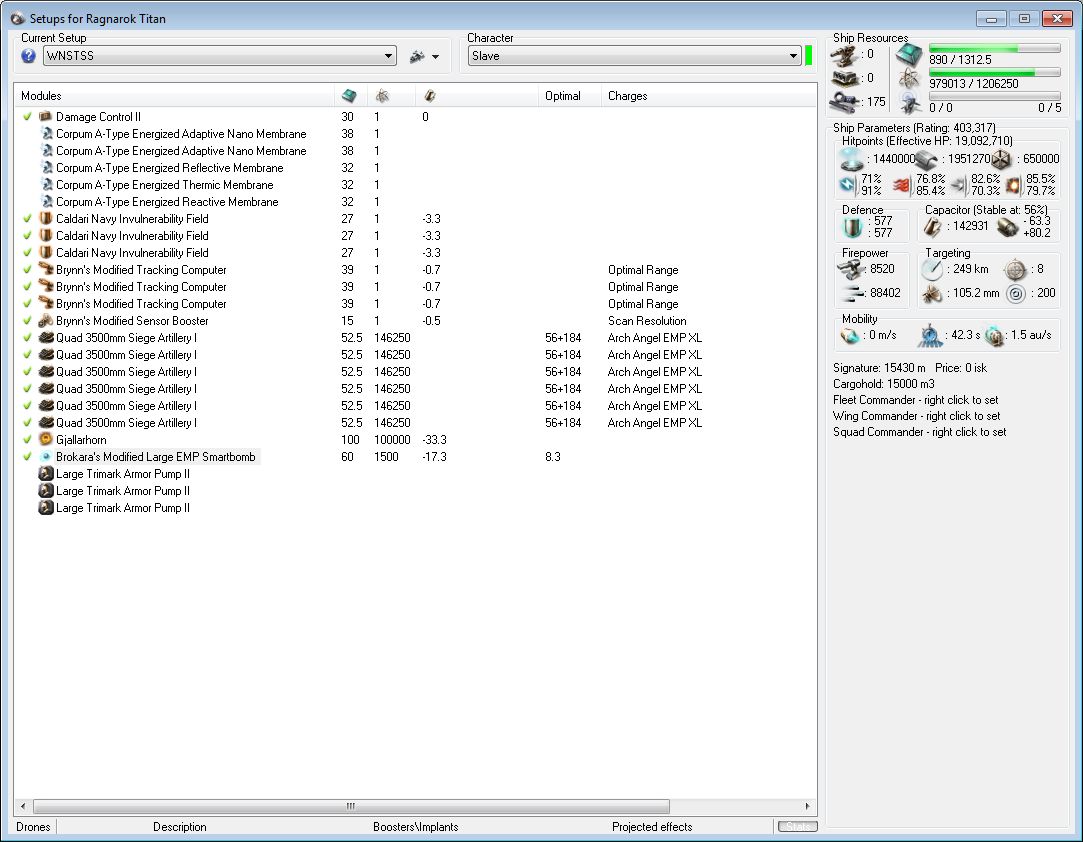Viewport: 1083px width, 842px height.
Task: Click Fleet Commander right click to set
Action: [x=915, y=400]
